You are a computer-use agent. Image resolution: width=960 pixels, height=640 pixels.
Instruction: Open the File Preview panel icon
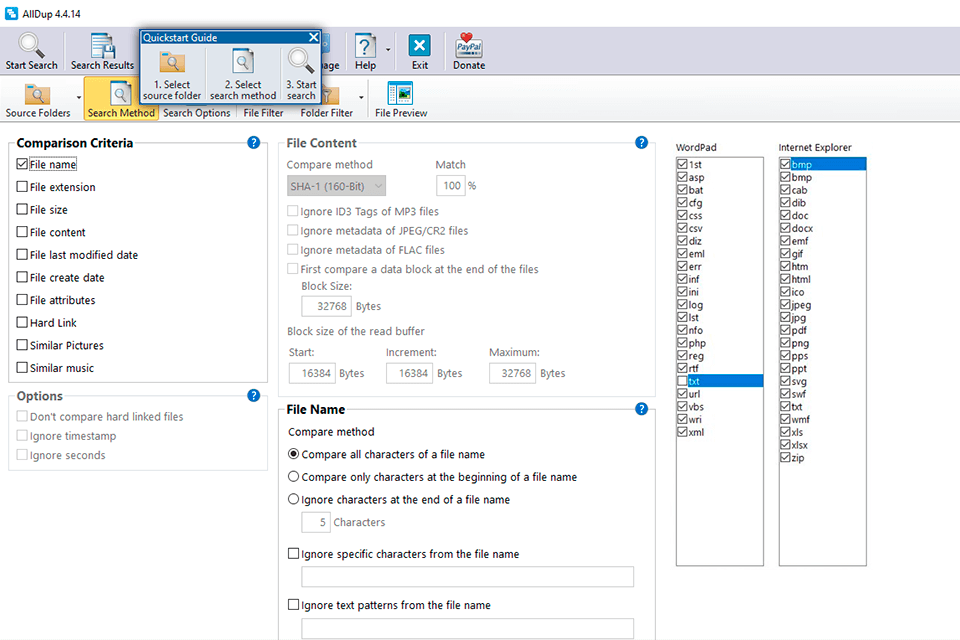point(399,92)
